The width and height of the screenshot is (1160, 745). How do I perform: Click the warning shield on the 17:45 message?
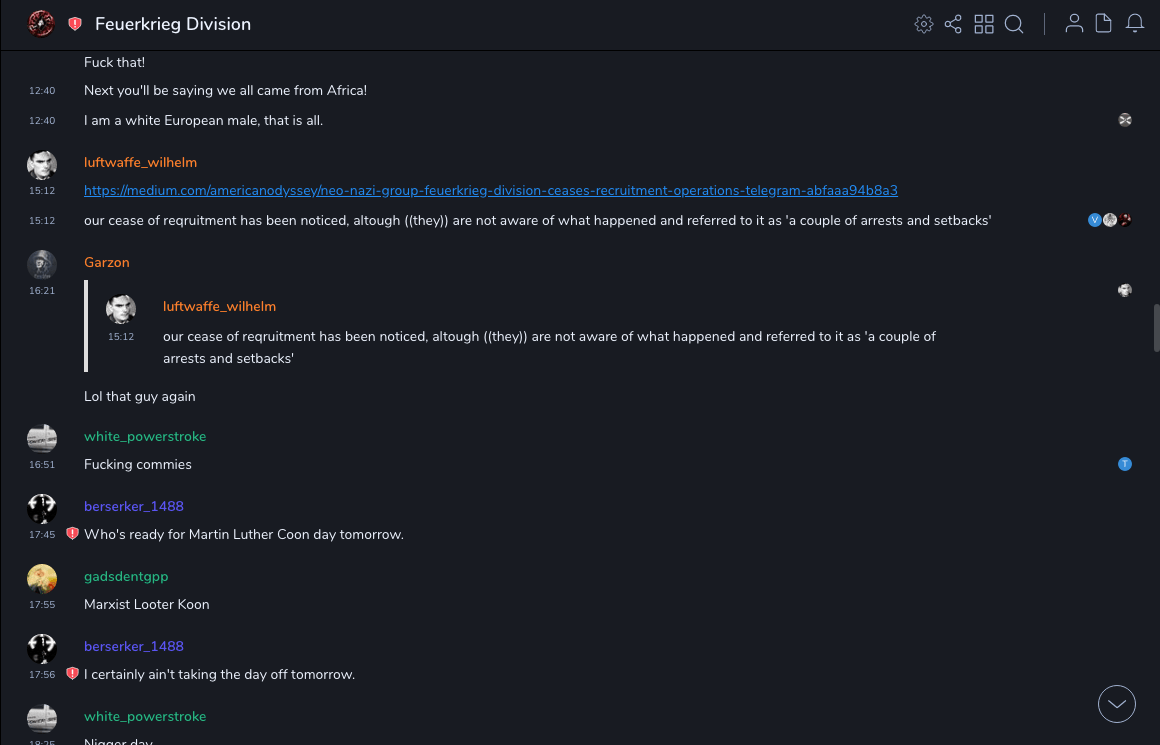(x=72, y=534)
